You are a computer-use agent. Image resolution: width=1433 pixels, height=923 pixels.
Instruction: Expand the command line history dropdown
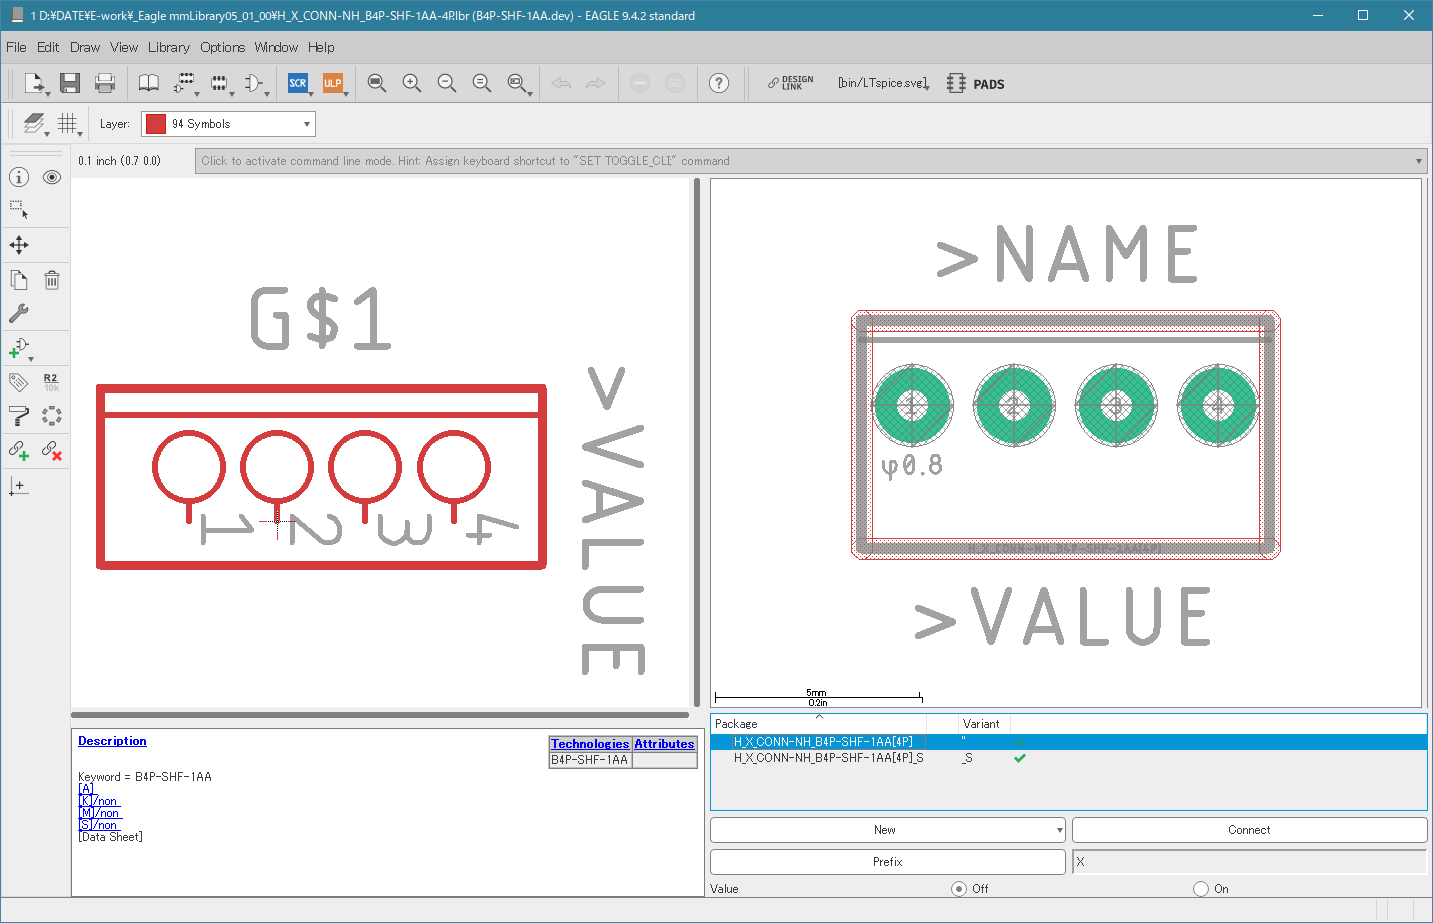[1418, 161]
